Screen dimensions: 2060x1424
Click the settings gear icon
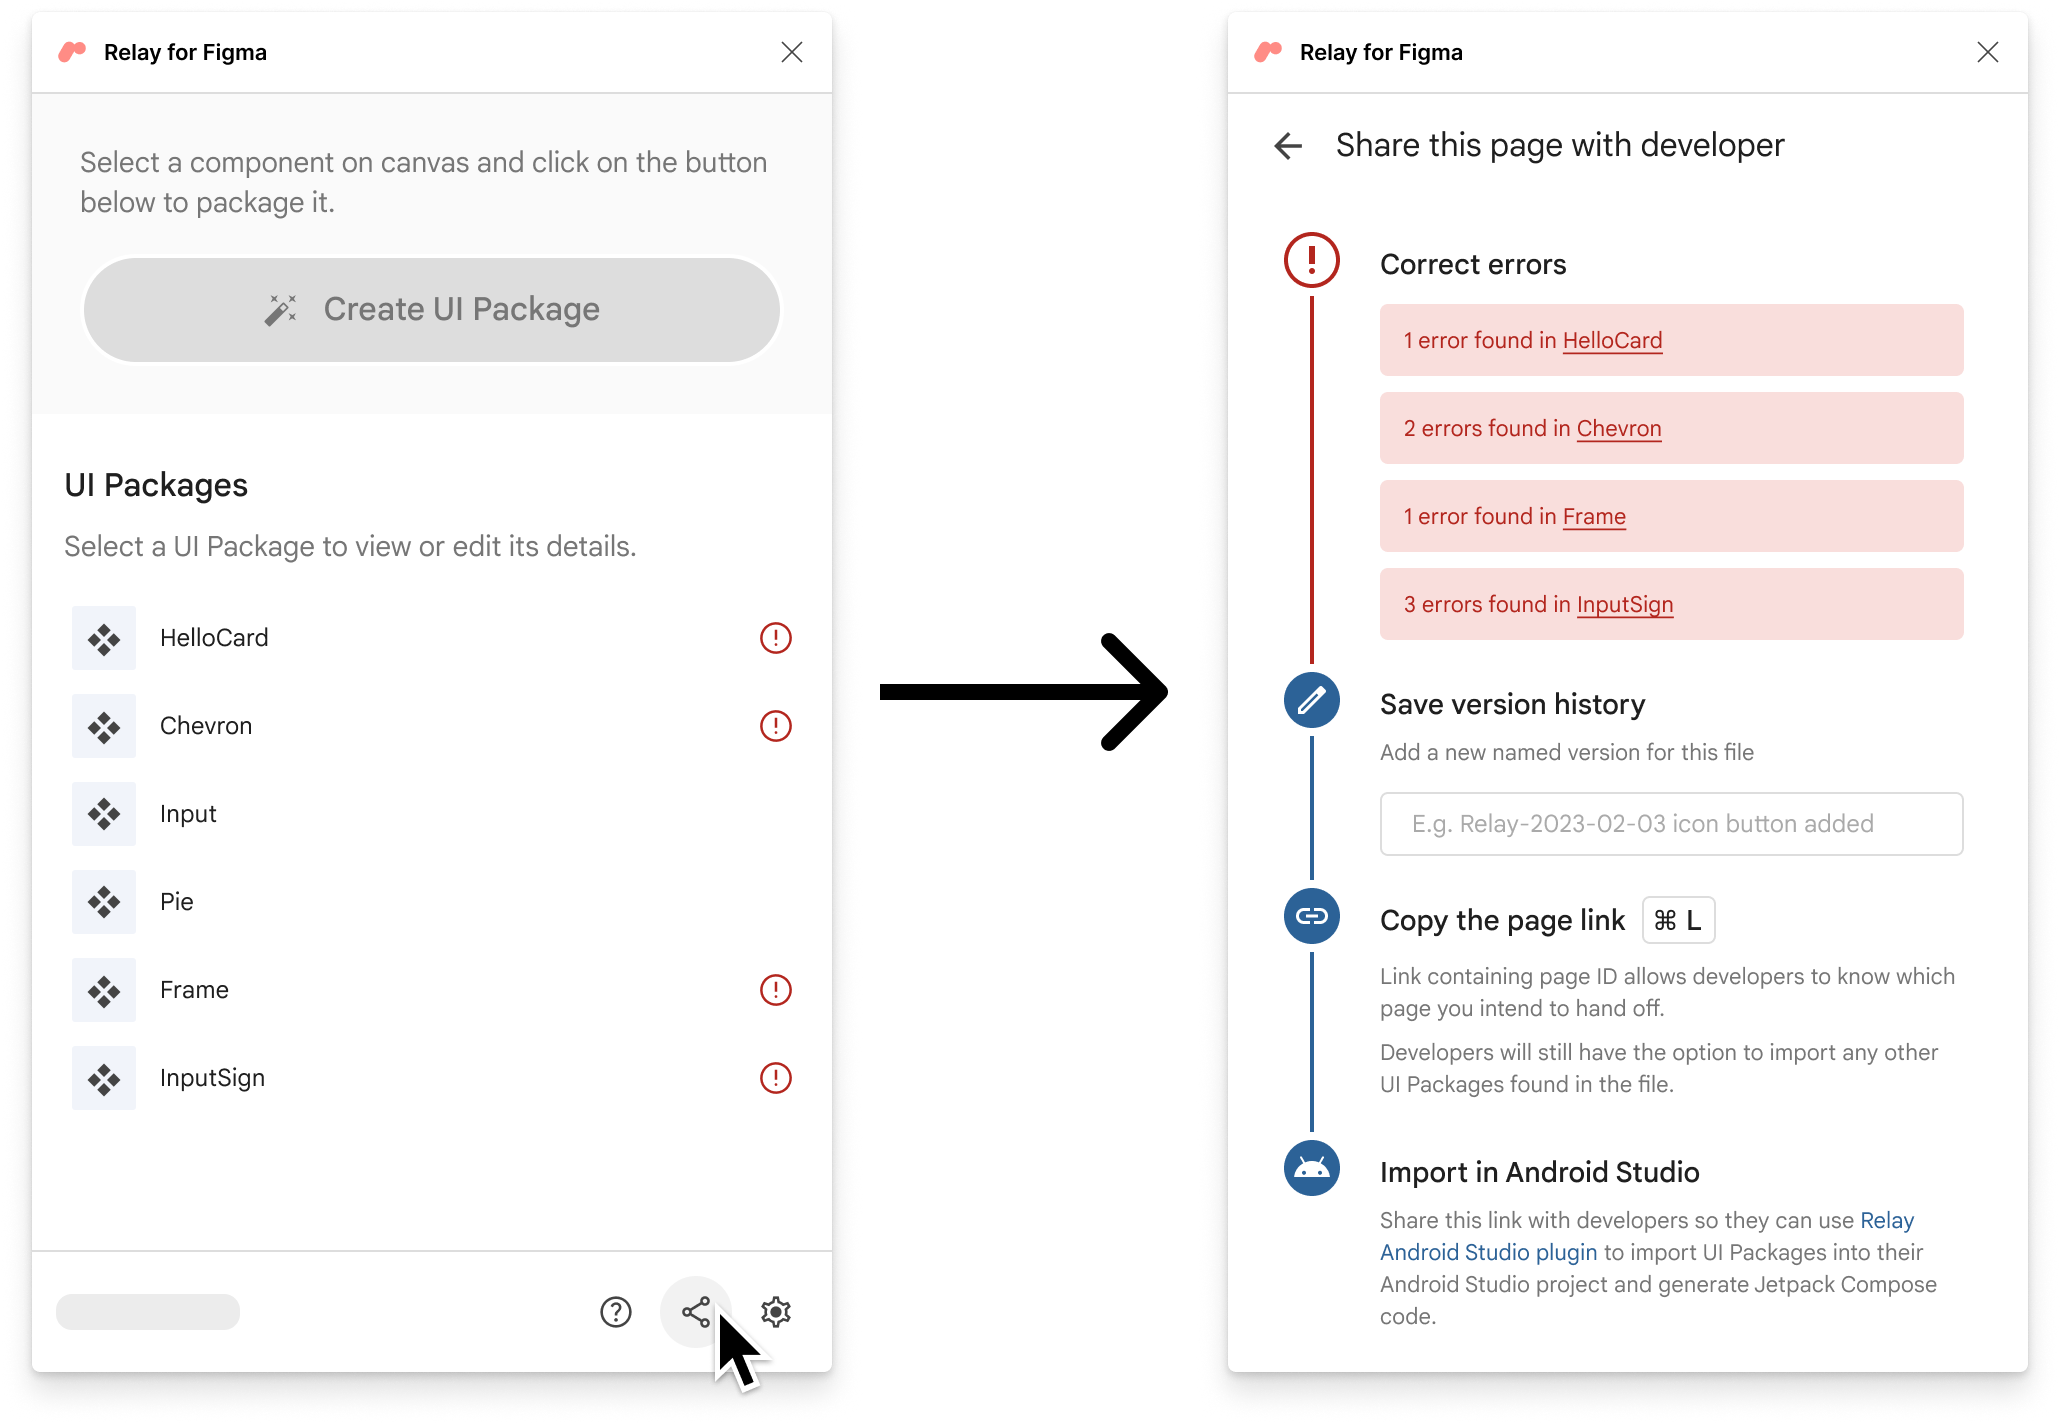pos(775,1311)
